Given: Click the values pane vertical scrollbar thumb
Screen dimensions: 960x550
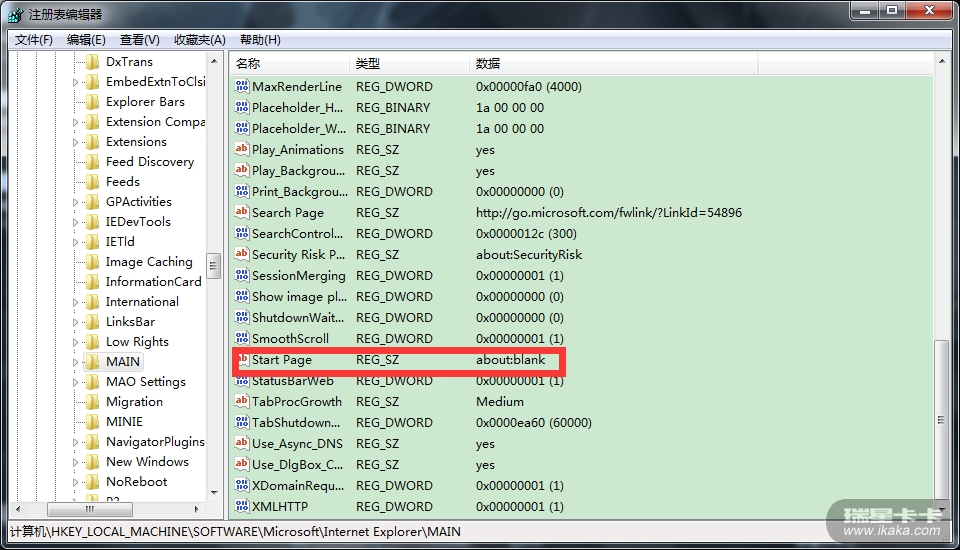Looking at the screenshot, I should click(x=941, y=420).
